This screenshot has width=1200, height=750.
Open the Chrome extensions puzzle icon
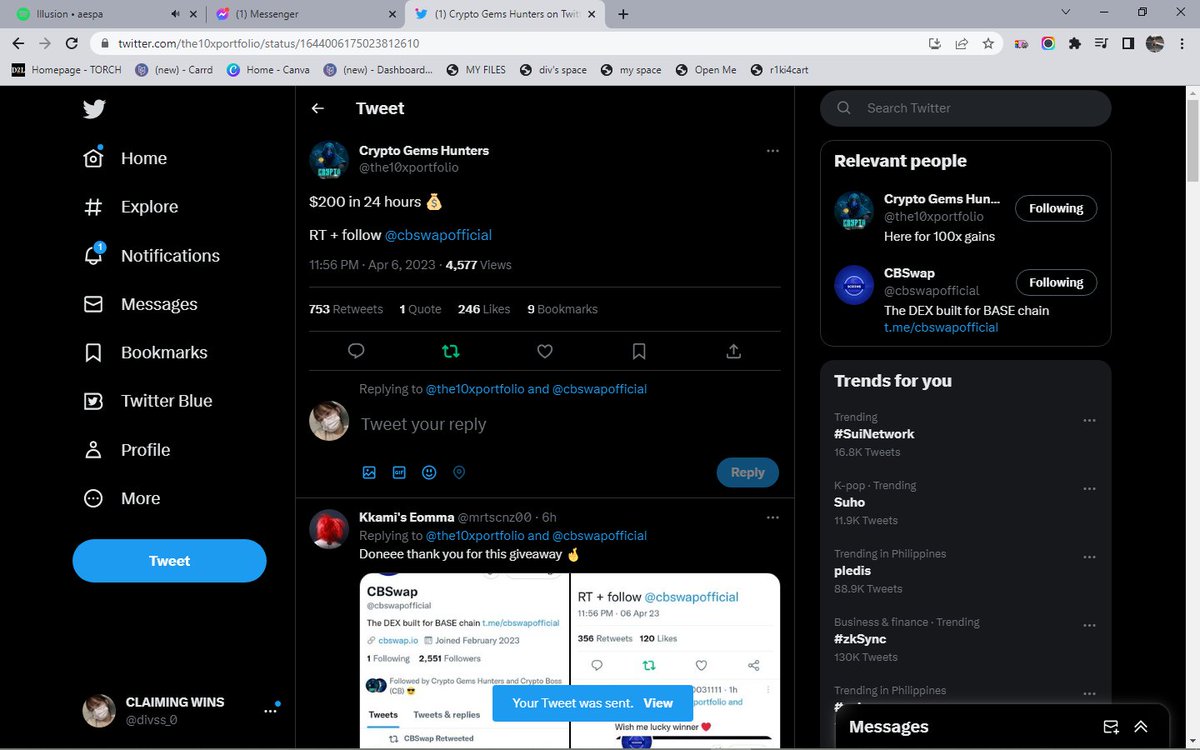point(1074,43)
